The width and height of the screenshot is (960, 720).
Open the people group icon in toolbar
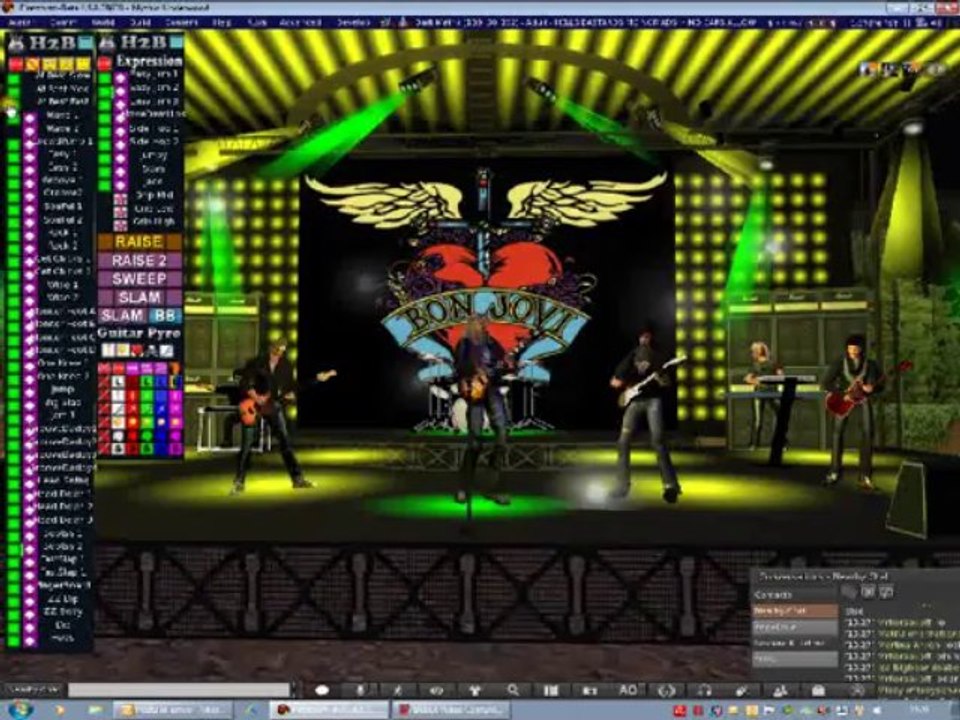click(780, 690)
